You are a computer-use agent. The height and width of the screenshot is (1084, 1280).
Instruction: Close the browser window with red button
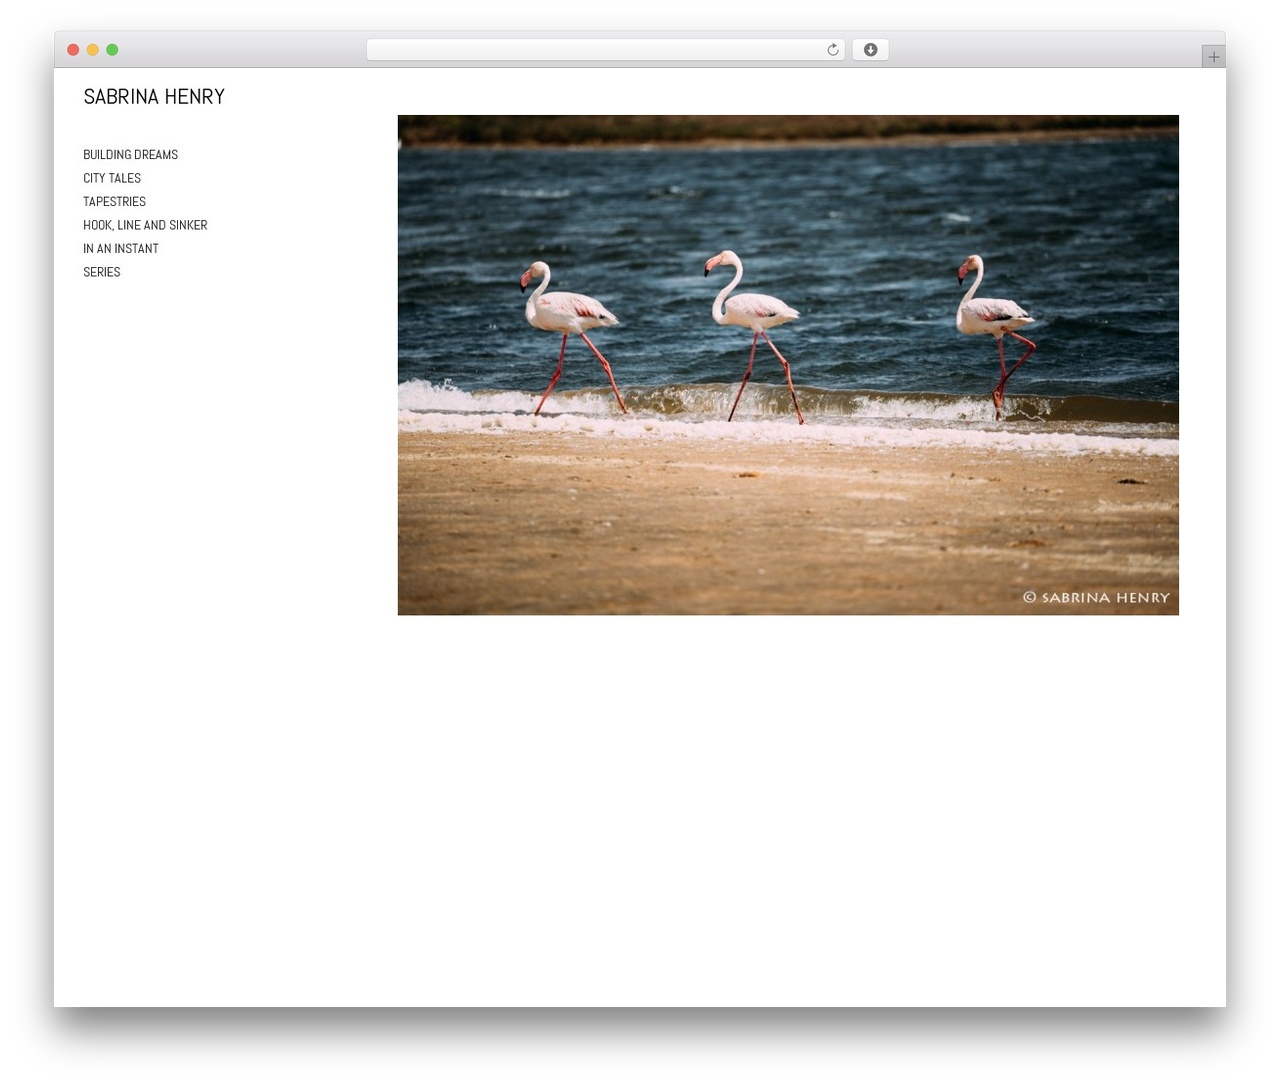pos(73,50)
